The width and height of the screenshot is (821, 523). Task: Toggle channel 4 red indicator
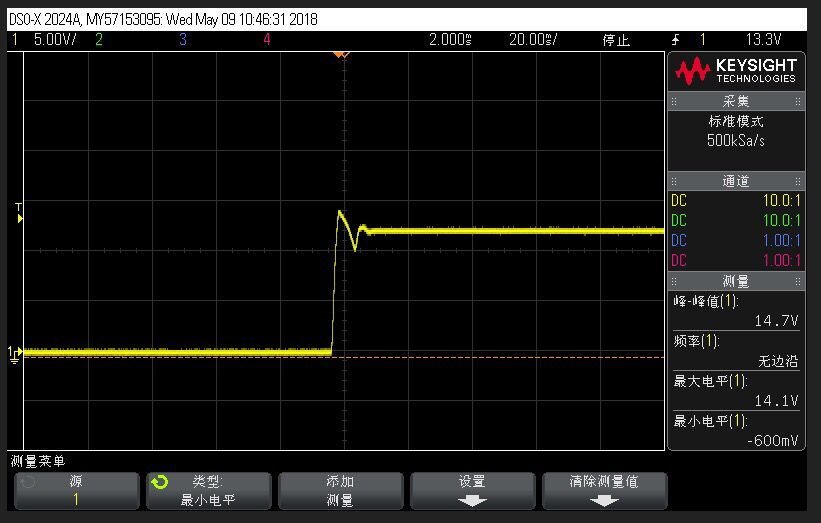point(267,39)
